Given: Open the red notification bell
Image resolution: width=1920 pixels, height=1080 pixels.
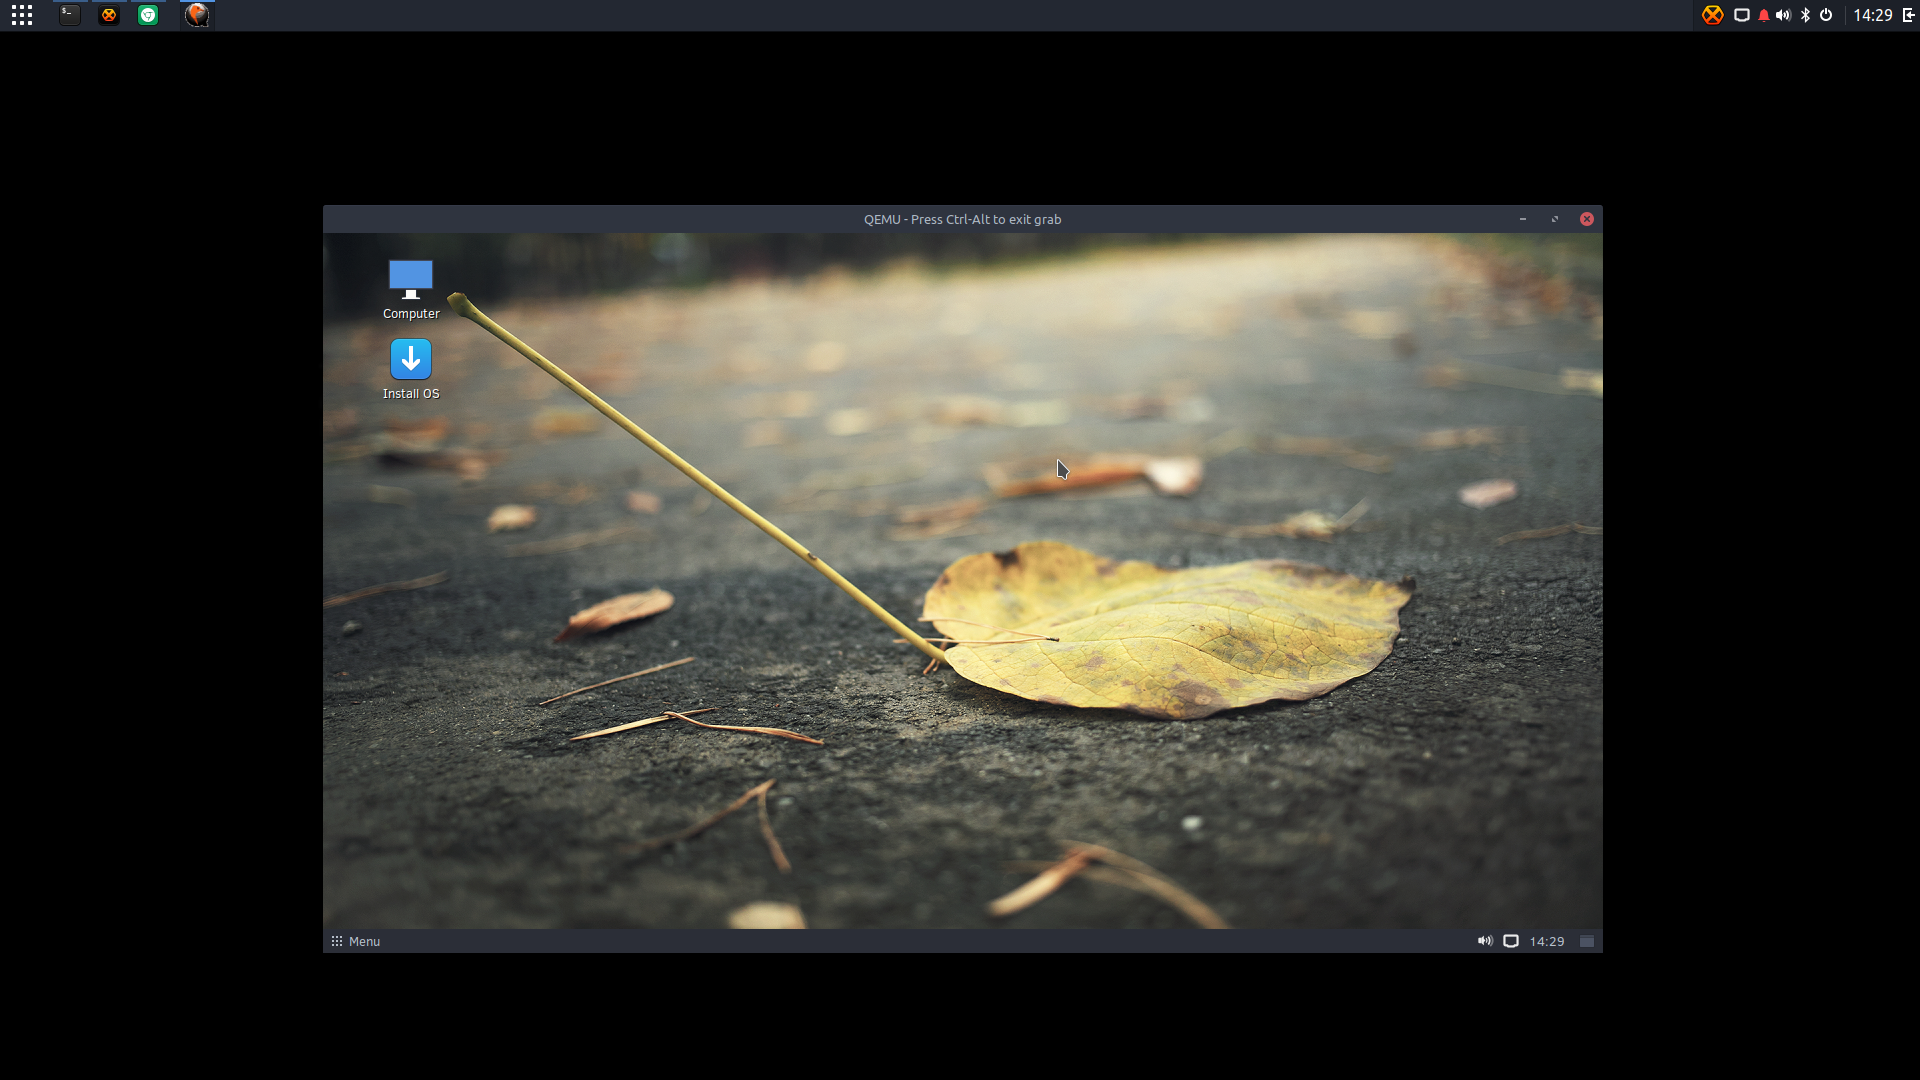Looking at the screenshot, I should point(1764,15).
